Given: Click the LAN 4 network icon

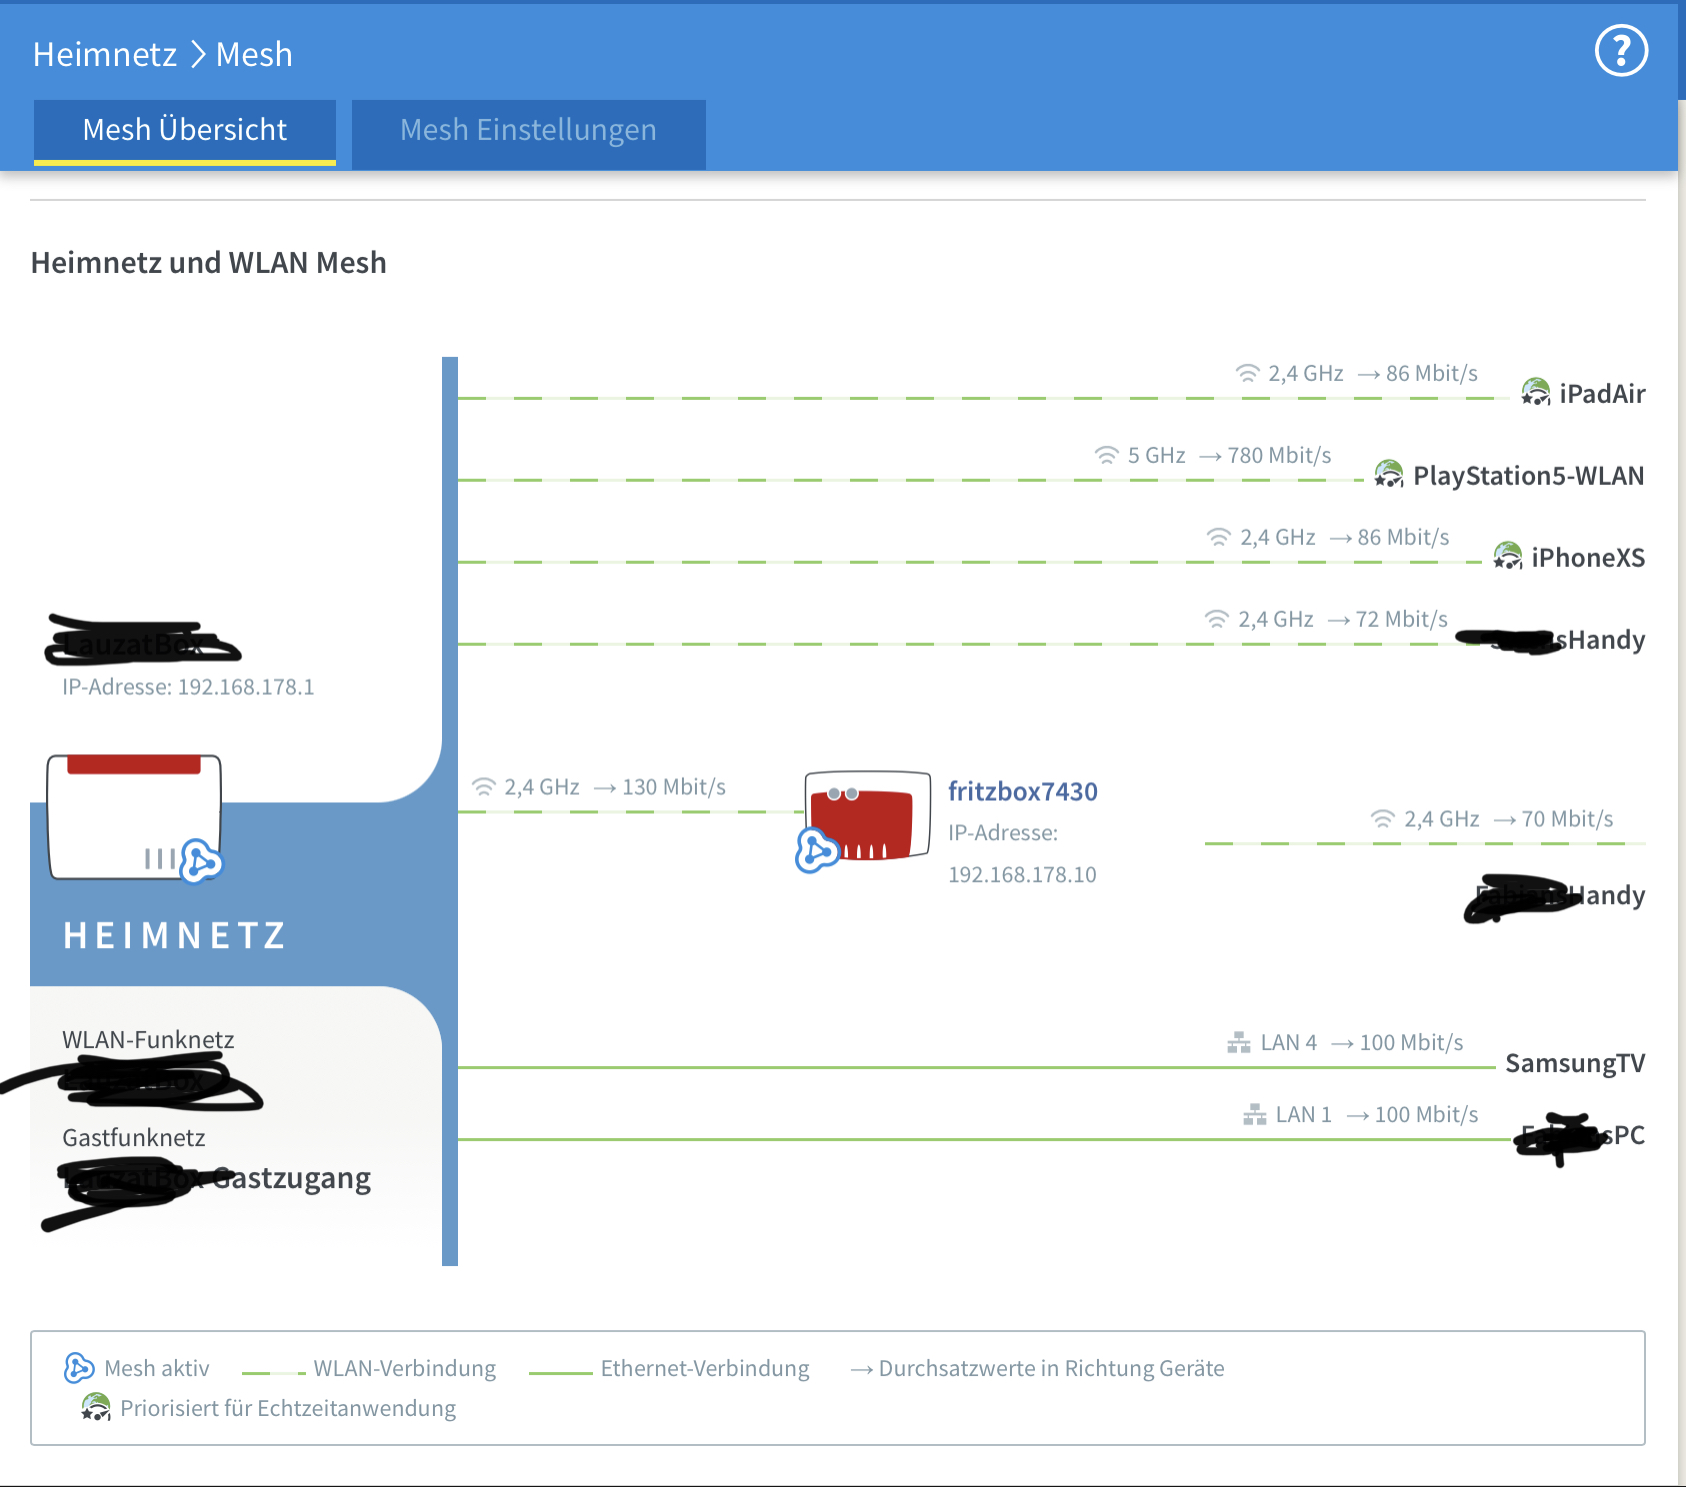Looking at the screenshot, I should 1239,1043.
